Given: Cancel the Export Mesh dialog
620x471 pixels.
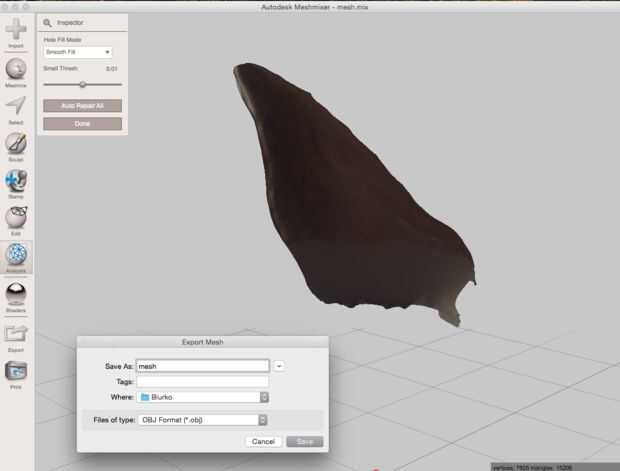Looking at the screenshot, I should click(x=263, y=441).
